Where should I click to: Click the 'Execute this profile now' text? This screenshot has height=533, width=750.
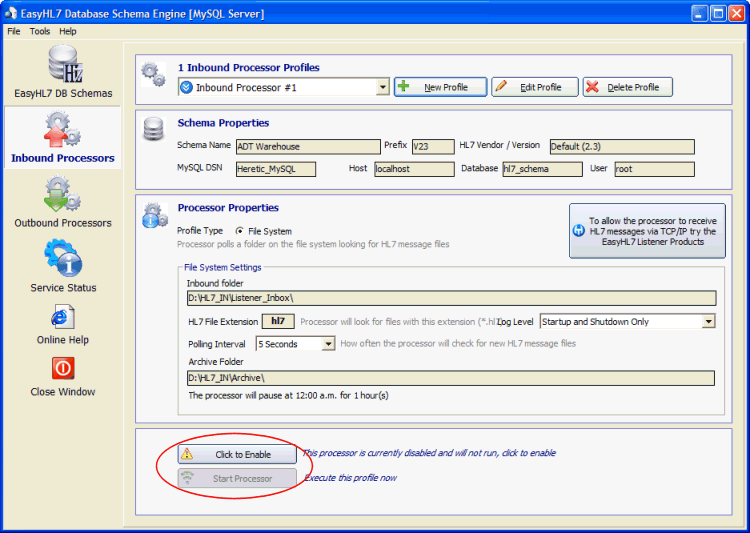pyautogui.click(x=350, y=477)
